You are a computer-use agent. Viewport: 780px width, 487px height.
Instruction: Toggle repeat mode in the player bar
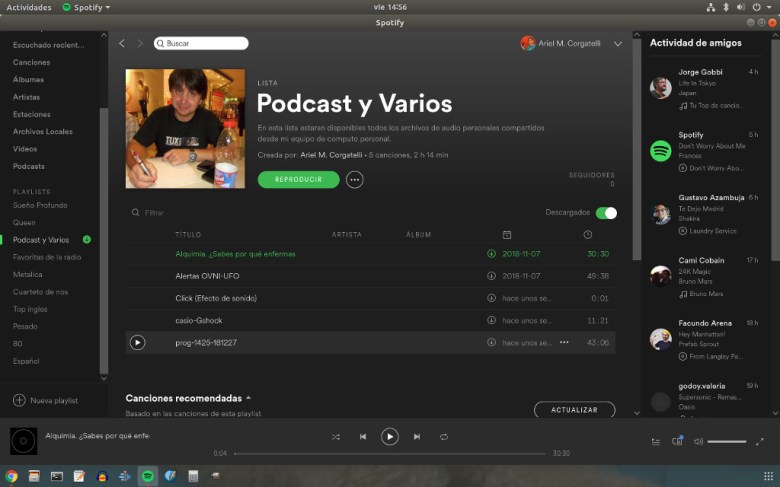pos(444,437)
